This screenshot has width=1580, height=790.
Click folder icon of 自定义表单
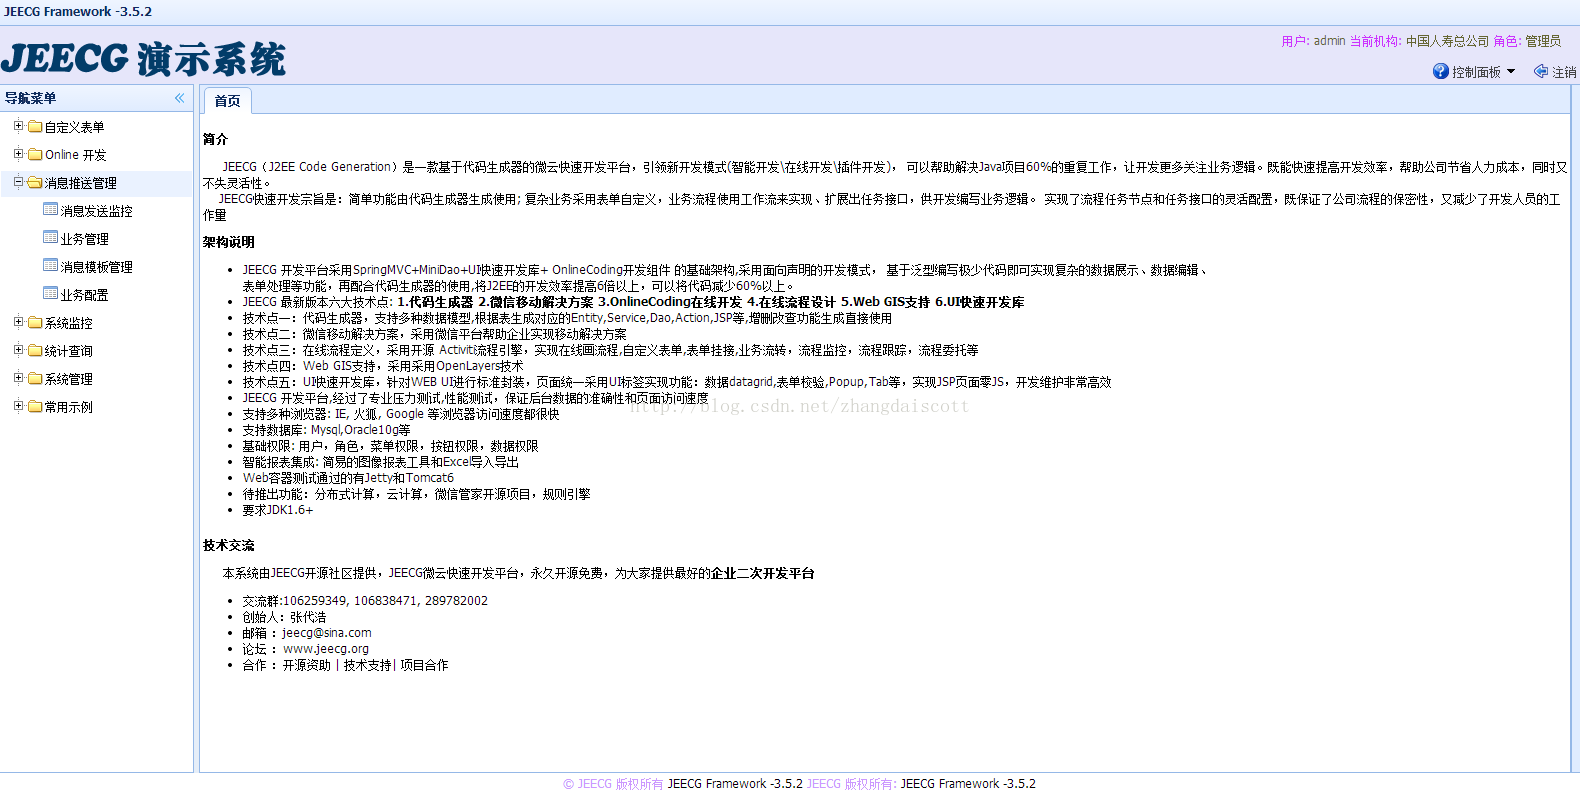(x=35, y=127)
